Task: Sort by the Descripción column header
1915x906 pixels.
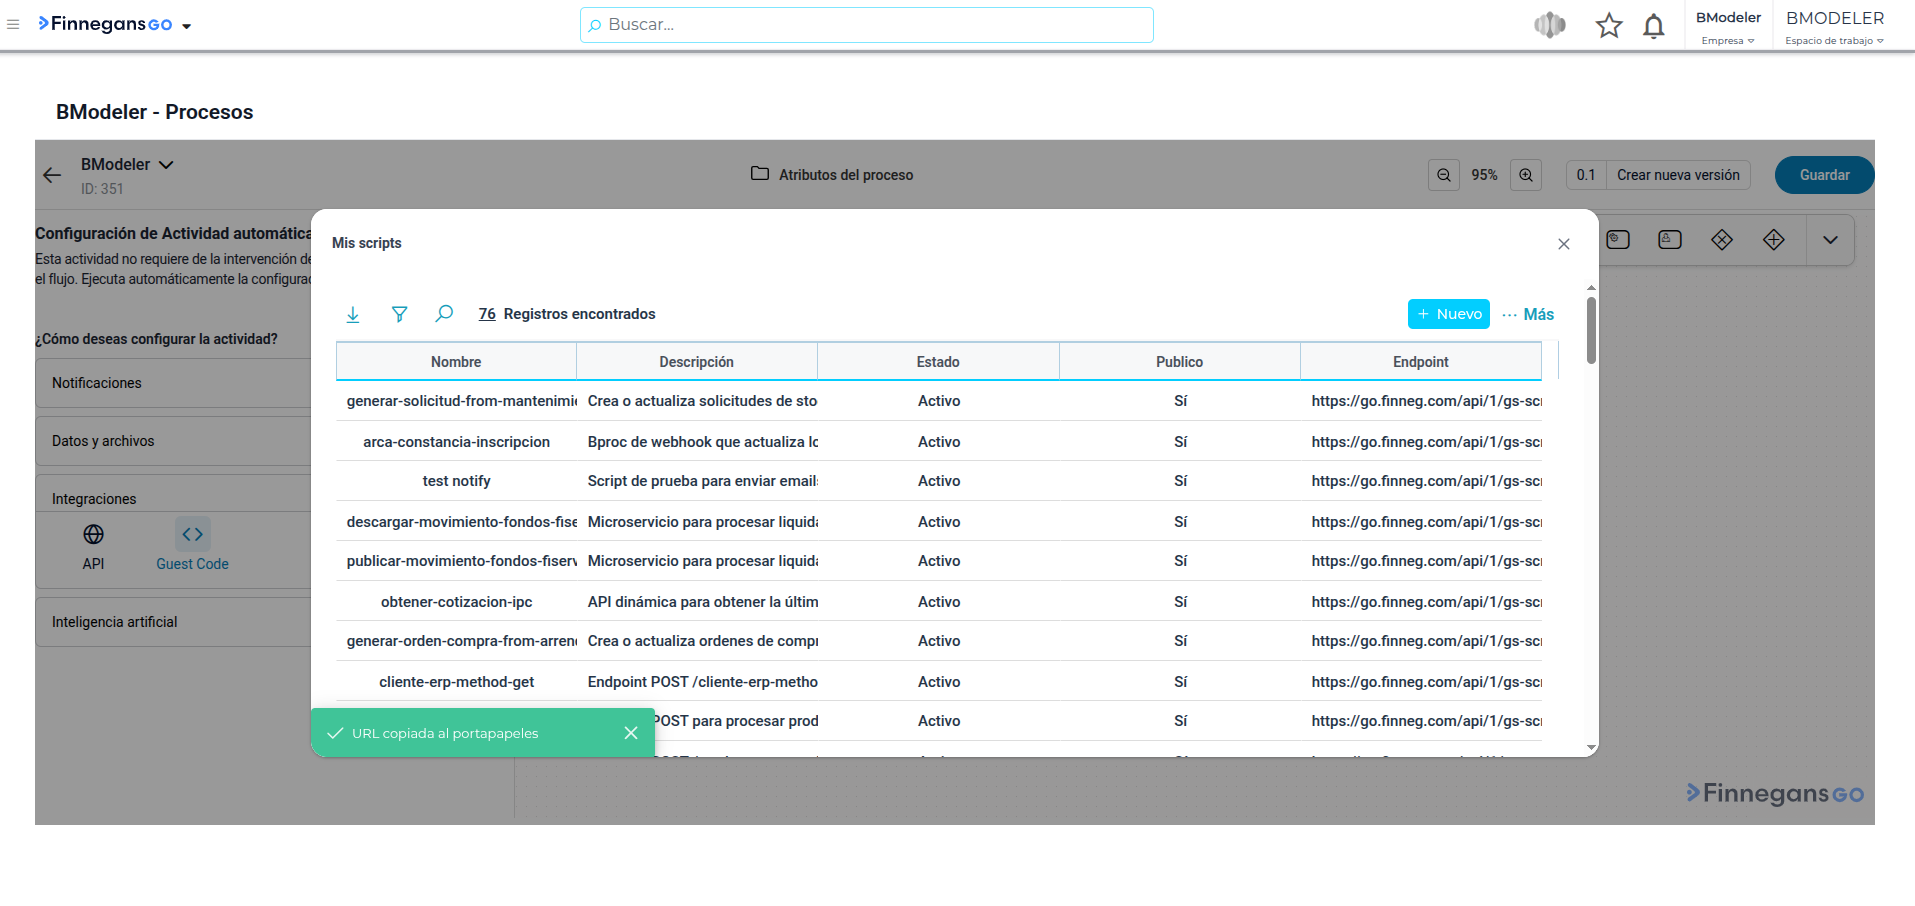Action: pos(697,362)
